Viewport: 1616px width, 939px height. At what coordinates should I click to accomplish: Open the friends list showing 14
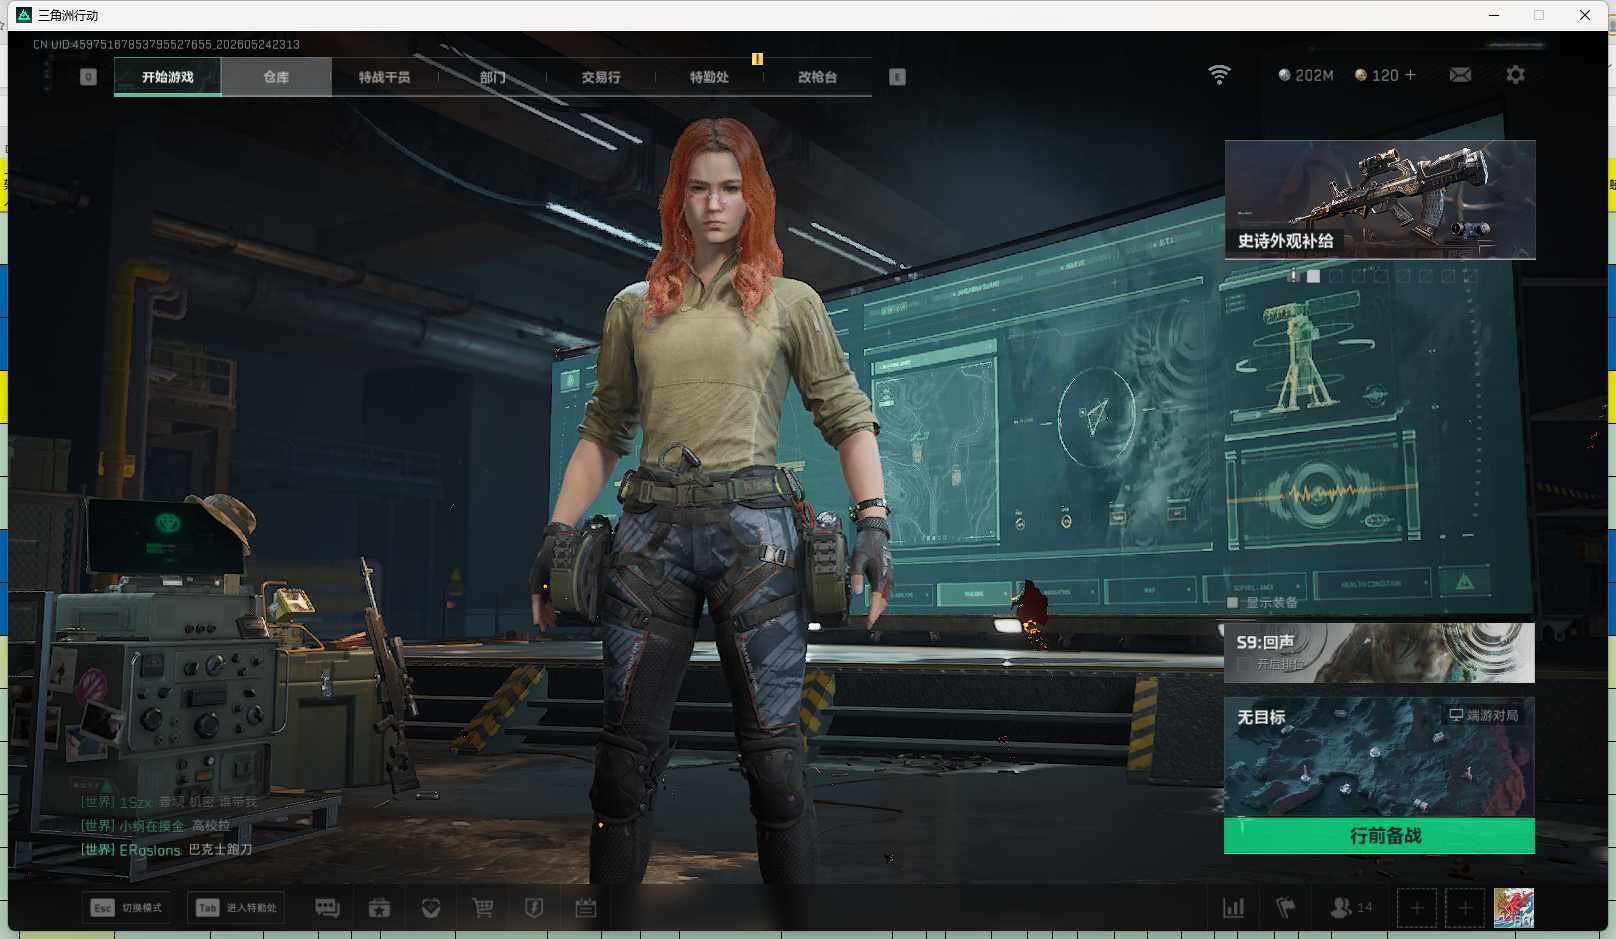tap(1351, 908)
